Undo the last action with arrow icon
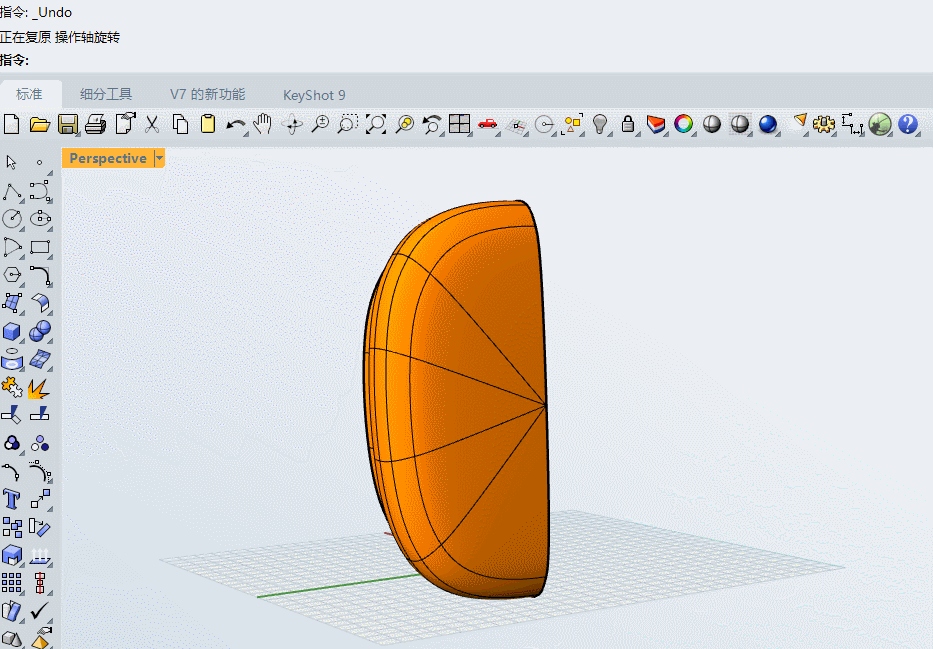This screenshot has width=933, height=649. point(236,125)
